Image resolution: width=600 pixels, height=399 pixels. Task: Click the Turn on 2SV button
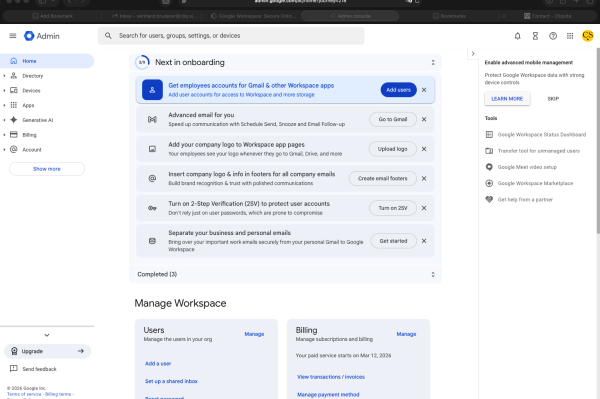coord(393,208)
